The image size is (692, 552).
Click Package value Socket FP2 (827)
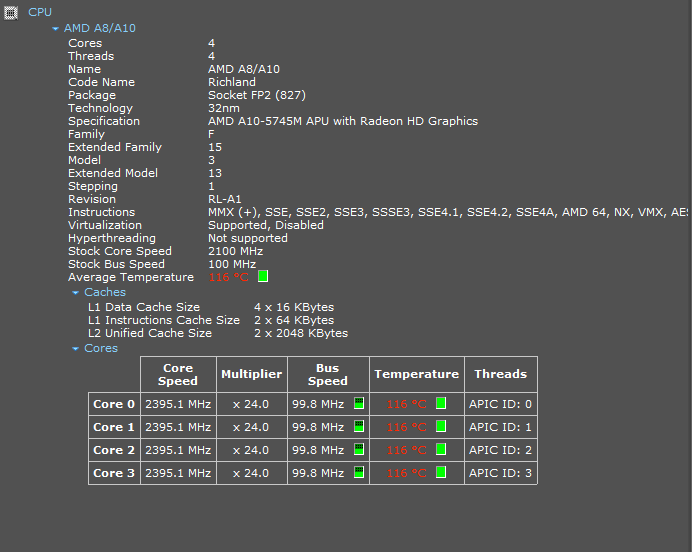[257, 95]
